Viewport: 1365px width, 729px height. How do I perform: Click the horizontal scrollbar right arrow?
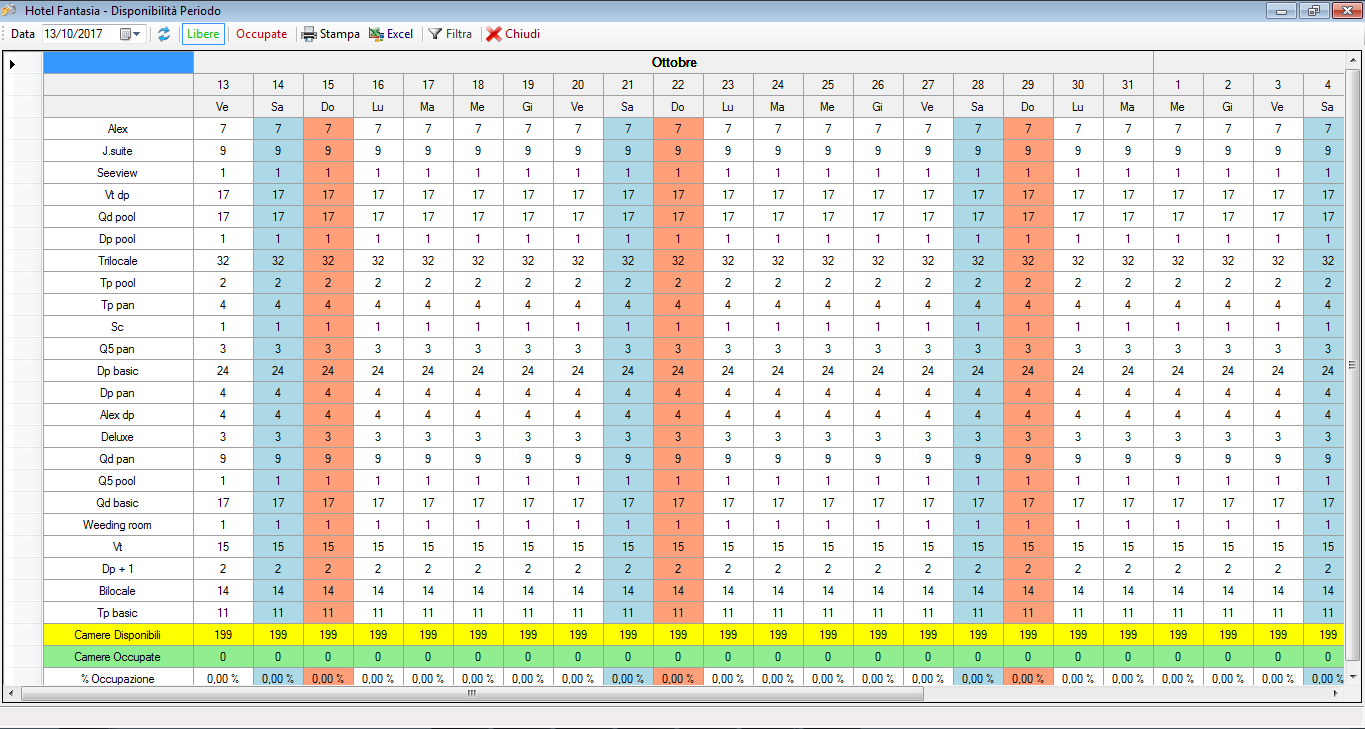pos(1341,692)
